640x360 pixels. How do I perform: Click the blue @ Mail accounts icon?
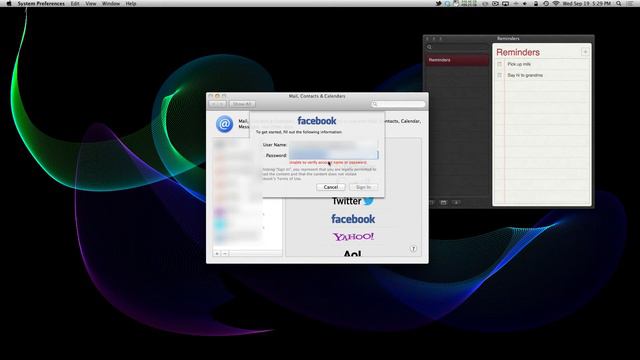tap(224, 124)
